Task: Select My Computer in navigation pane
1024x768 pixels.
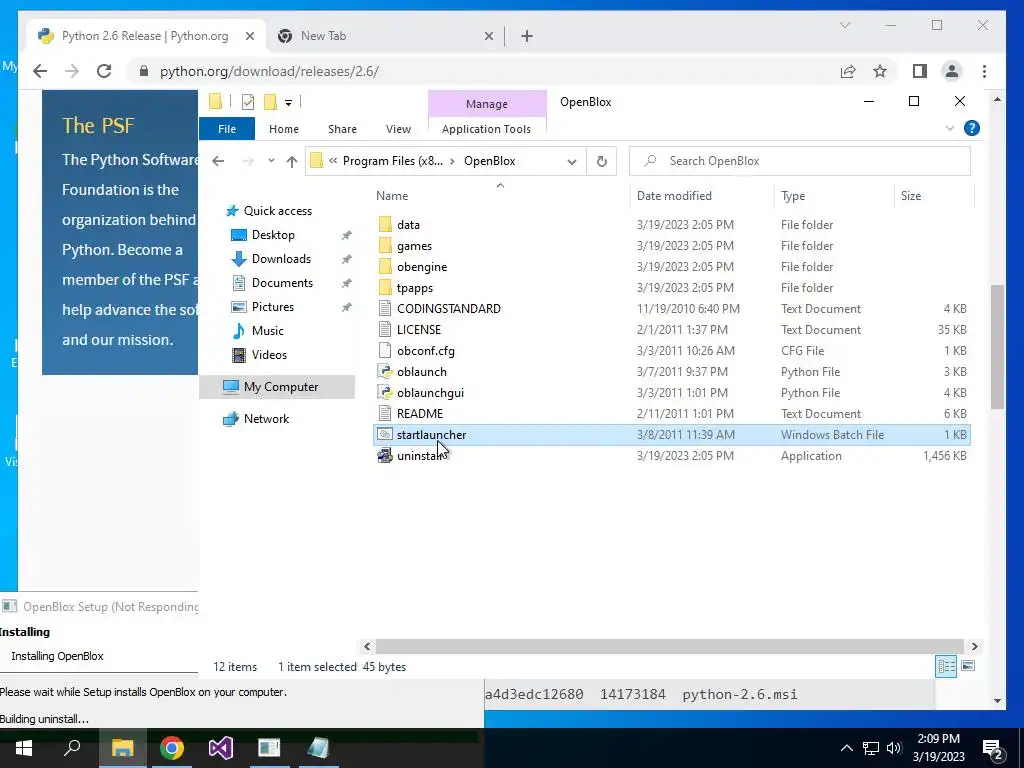Action: coord(277,387)
